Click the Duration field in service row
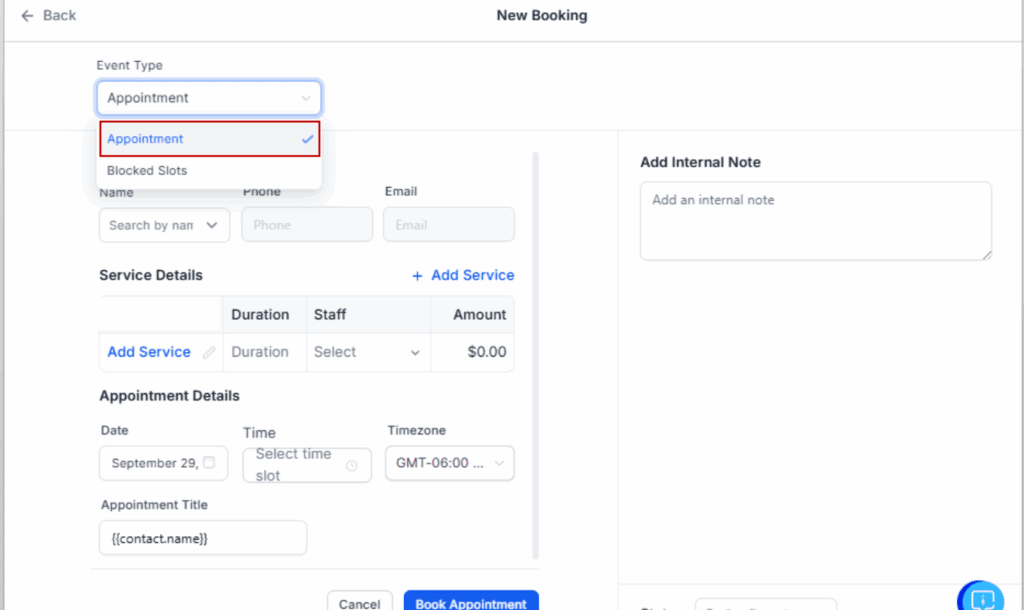Screen dimensions: 1024x610 [x=260, y=352]
